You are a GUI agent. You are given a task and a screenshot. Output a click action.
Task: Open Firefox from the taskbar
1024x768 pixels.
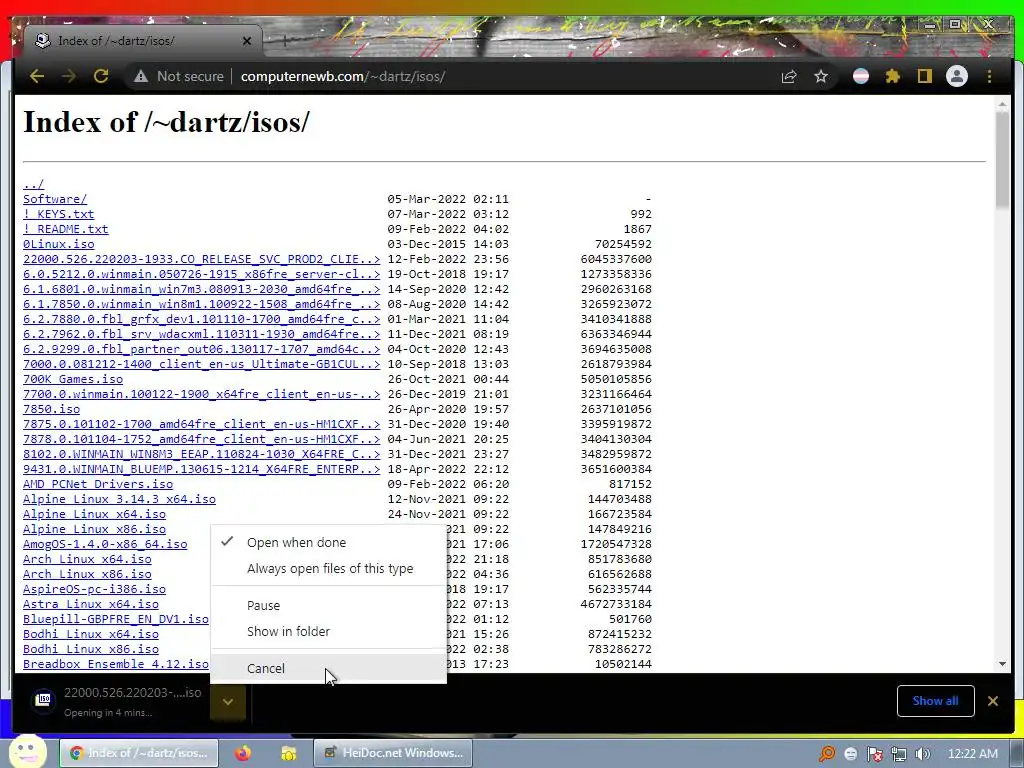(x=243, y=753)
